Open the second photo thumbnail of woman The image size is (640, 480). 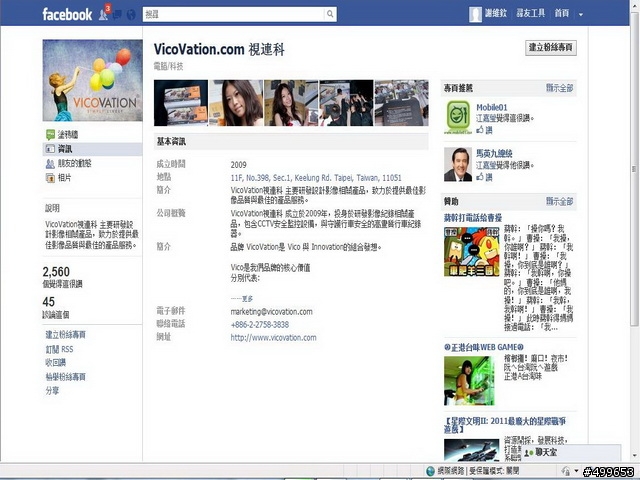click(x=236, y=103)
